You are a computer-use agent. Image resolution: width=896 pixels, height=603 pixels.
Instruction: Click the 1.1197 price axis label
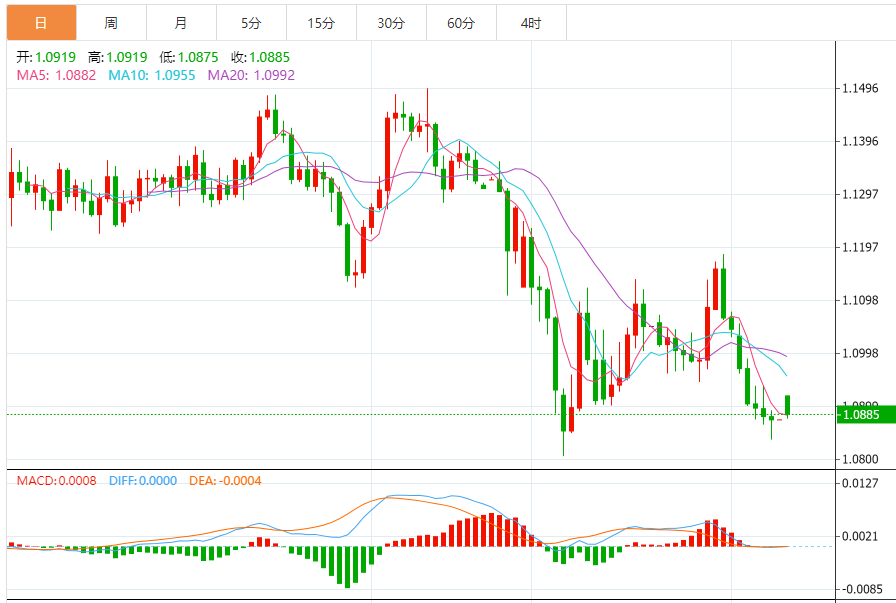[x=861, y=247]
